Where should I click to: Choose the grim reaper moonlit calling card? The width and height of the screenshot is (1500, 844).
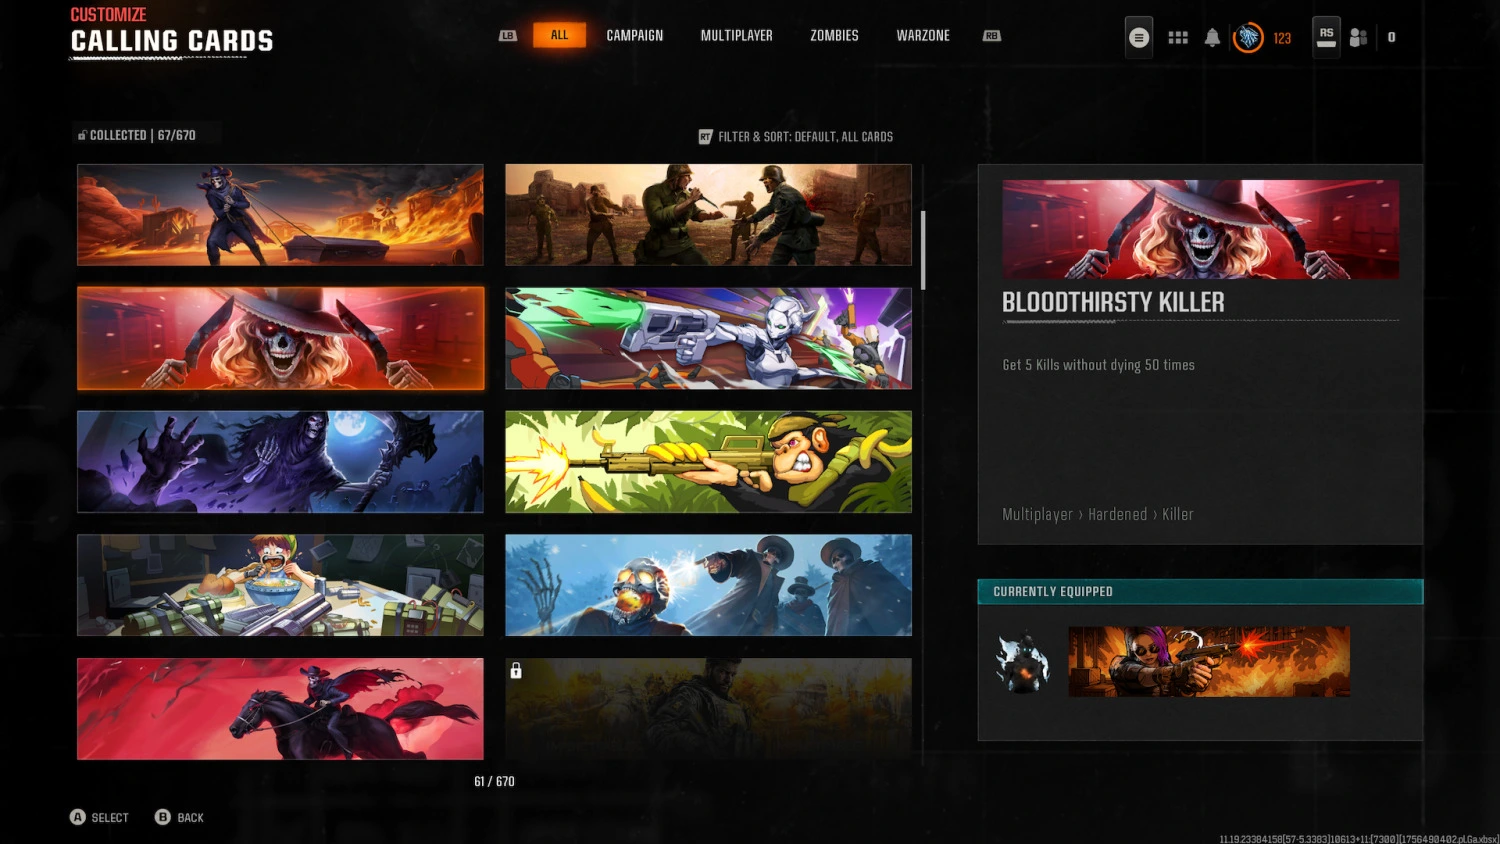pyautogui.click(x=280, y=462)
